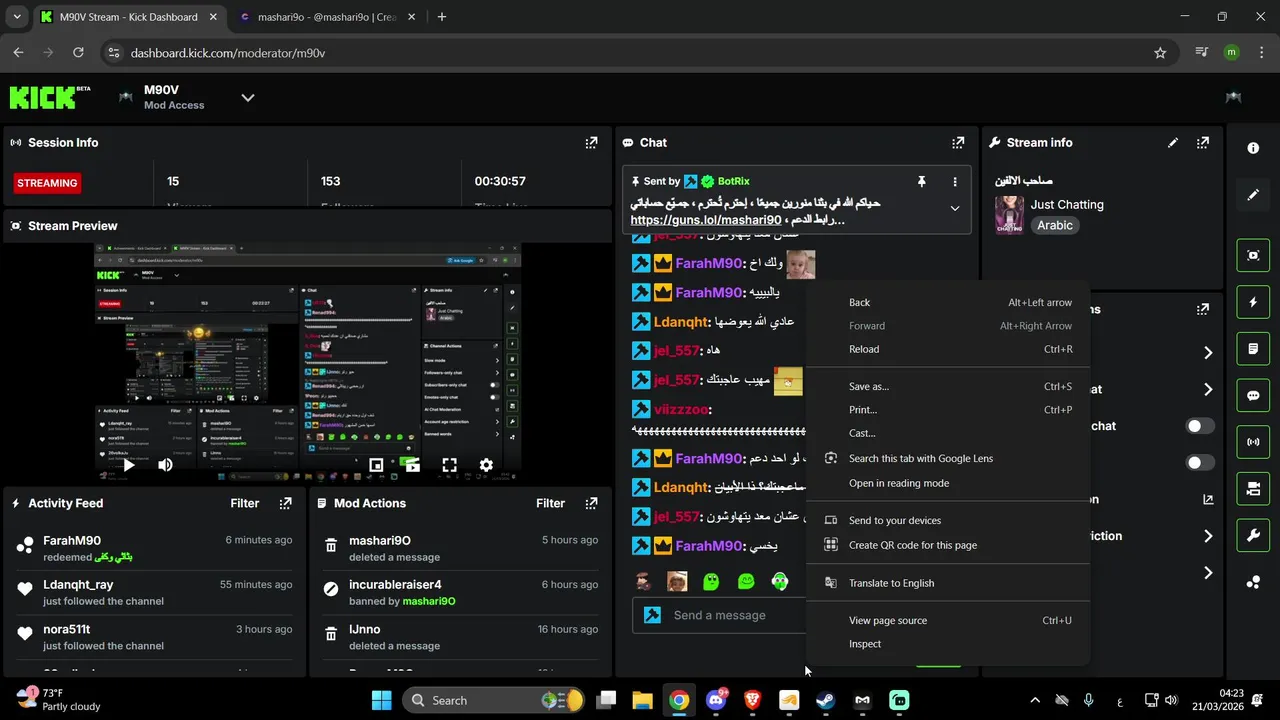1280x720 pixels.
Task: Open Chrome tab search dropdown
Action: 16,17
